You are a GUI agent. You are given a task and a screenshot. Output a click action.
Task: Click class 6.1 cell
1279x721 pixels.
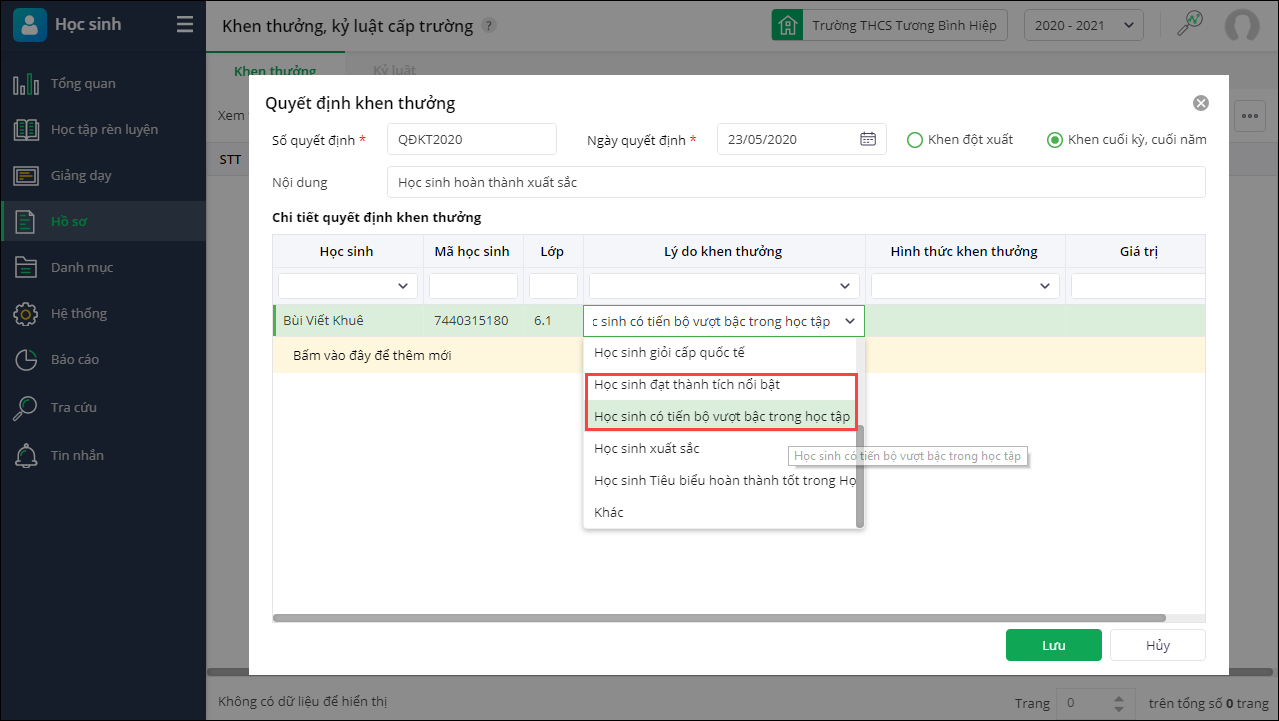553,321
